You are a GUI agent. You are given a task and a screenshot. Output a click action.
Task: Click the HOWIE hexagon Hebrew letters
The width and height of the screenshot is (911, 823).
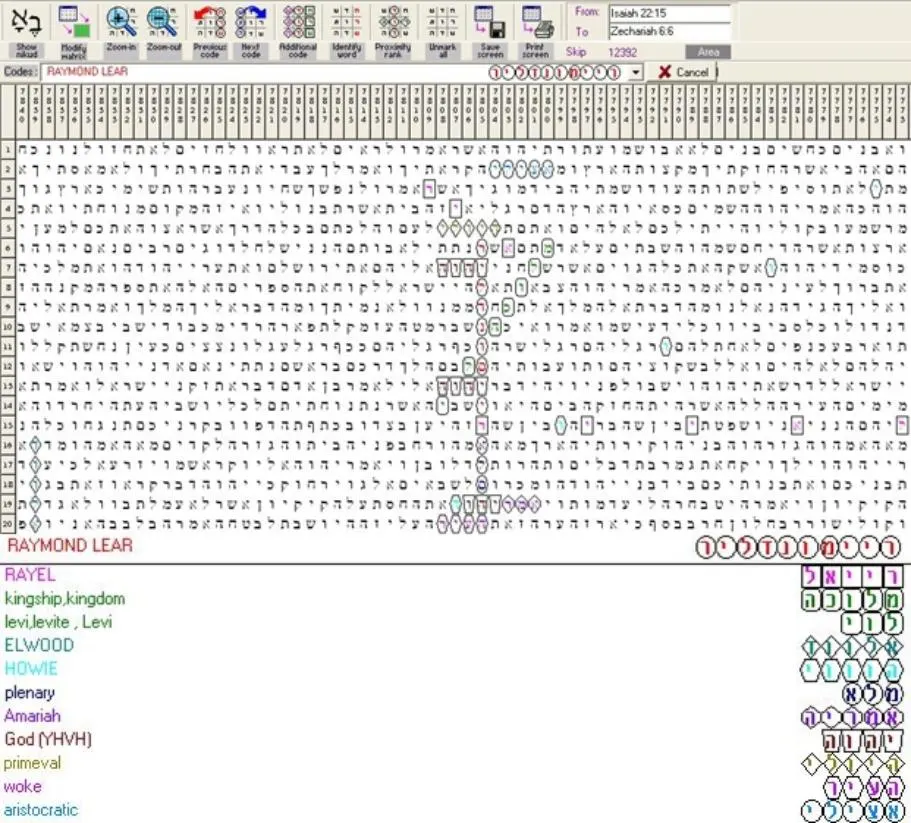click(852, 670)
